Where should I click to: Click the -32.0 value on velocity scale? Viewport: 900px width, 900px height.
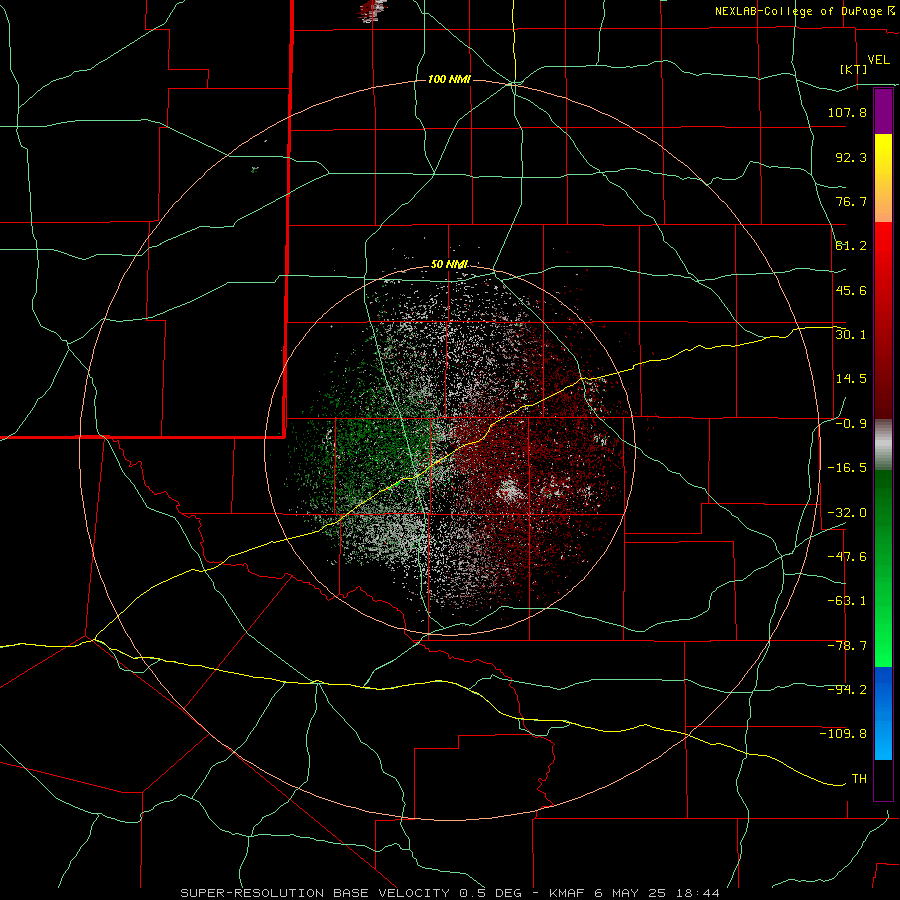tap(847, 513)
